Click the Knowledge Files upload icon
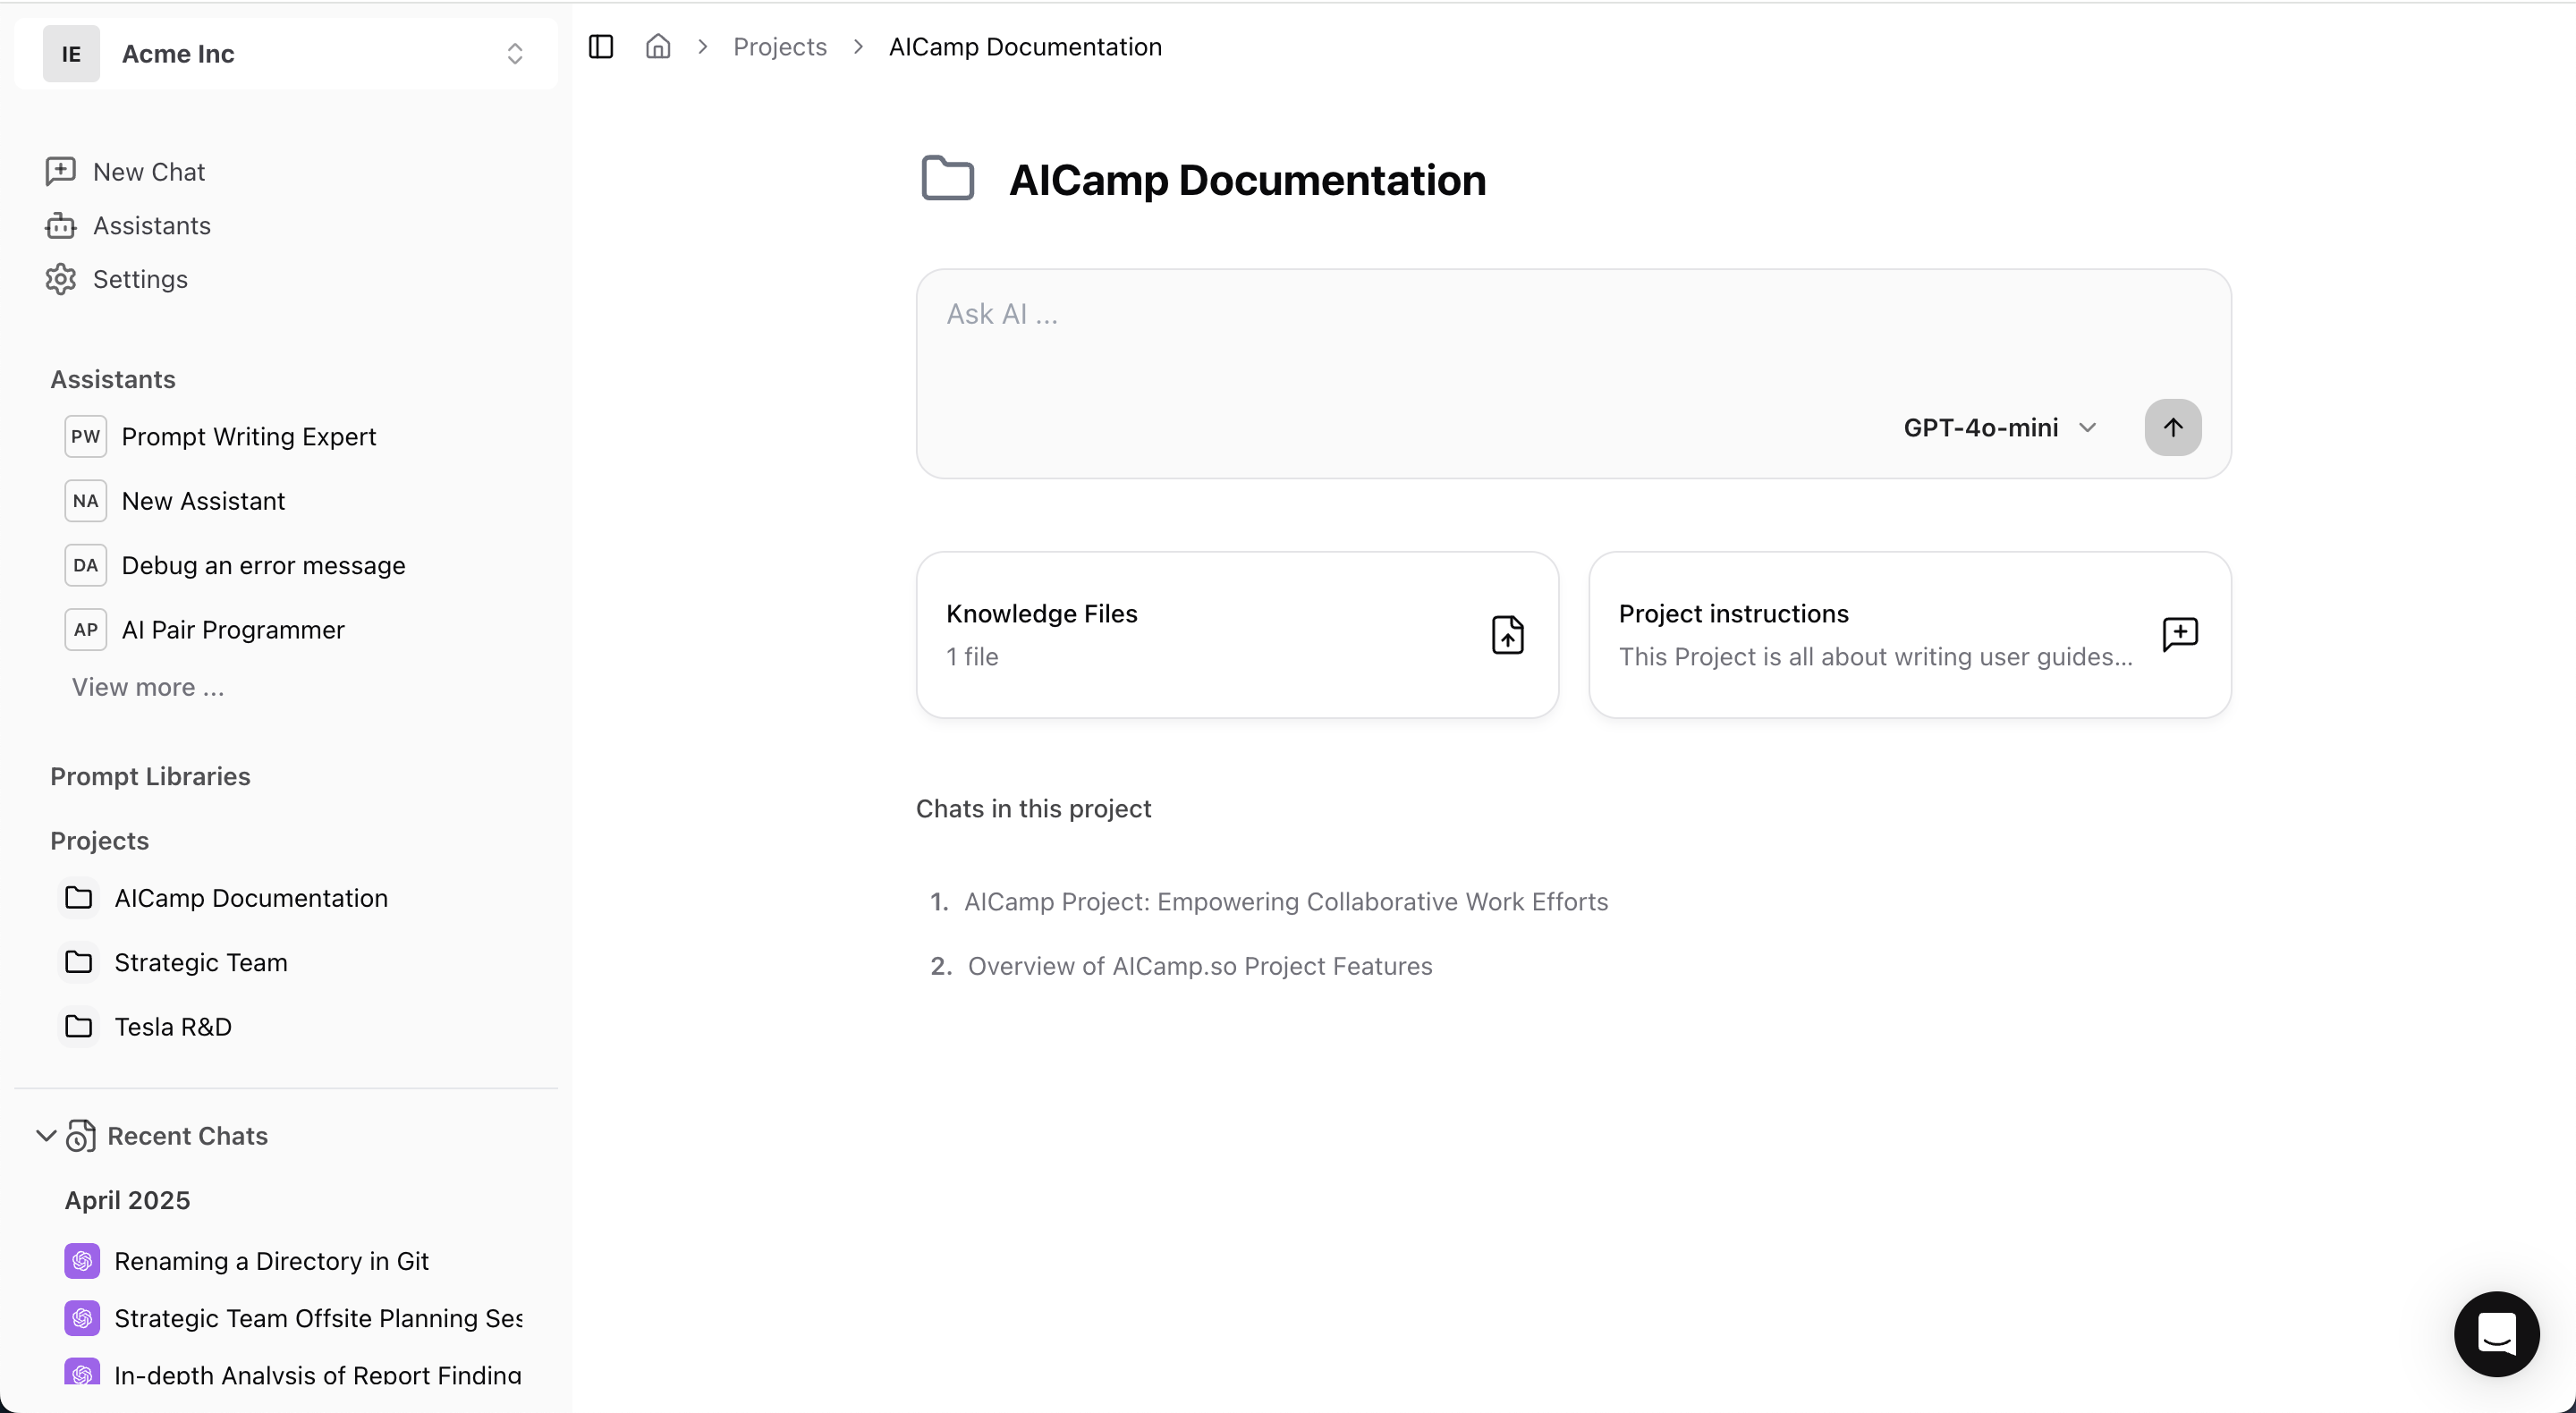 tap(1507, 634)
